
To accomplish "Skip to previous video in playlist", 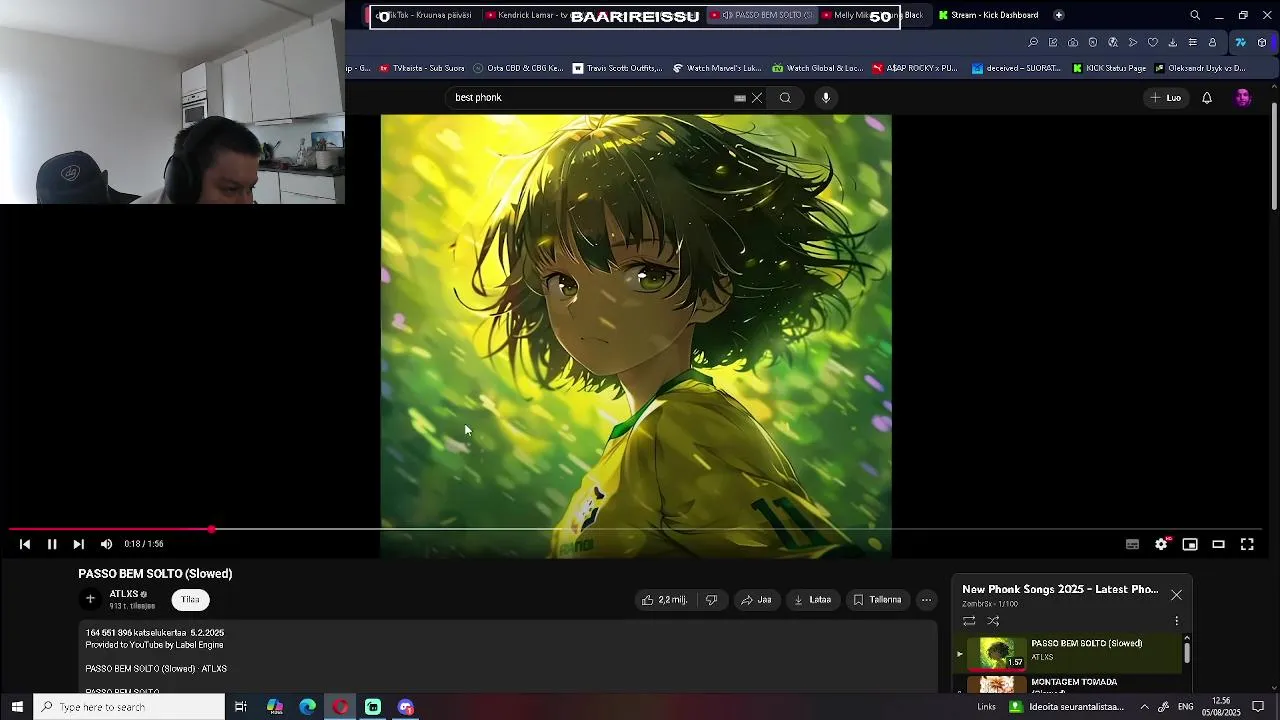I will pos(25,544).
